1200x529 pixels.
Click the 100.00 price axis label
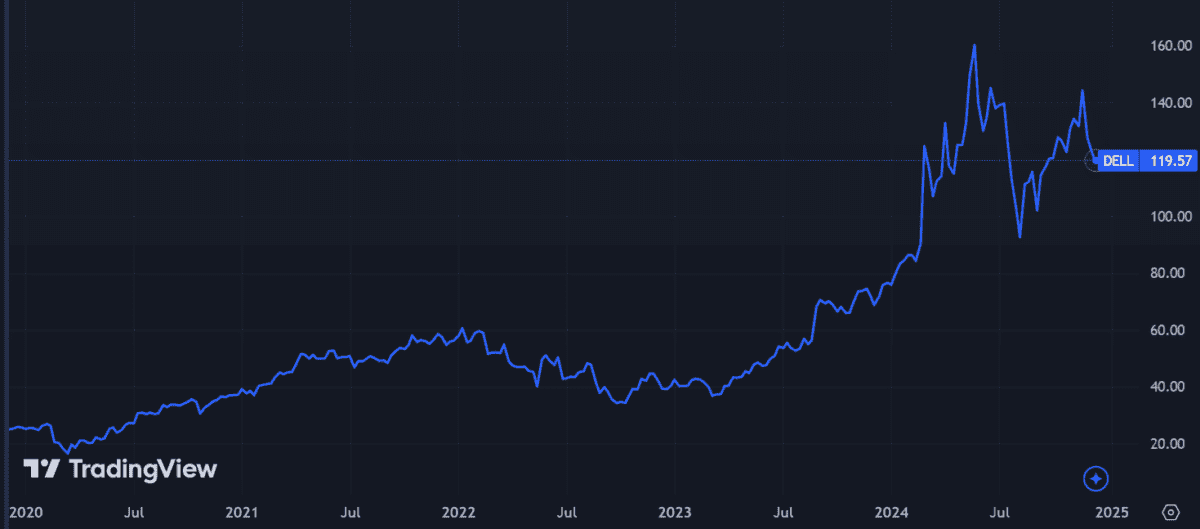[1169, 217]
